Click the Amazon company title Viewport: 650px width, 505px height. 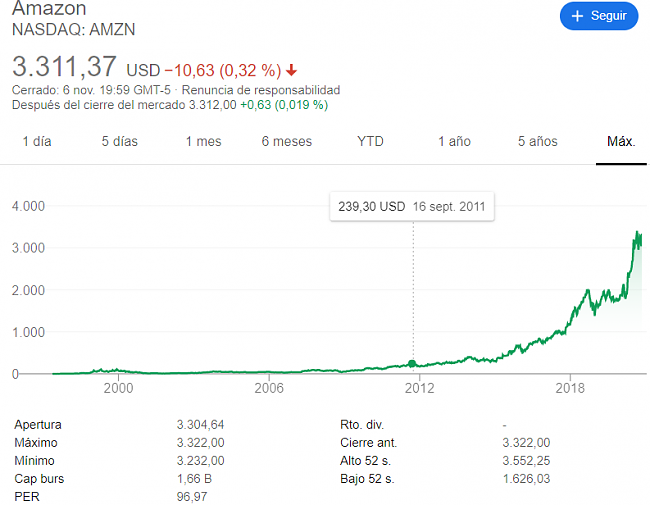pyautogui.click(x=49, y=9)
